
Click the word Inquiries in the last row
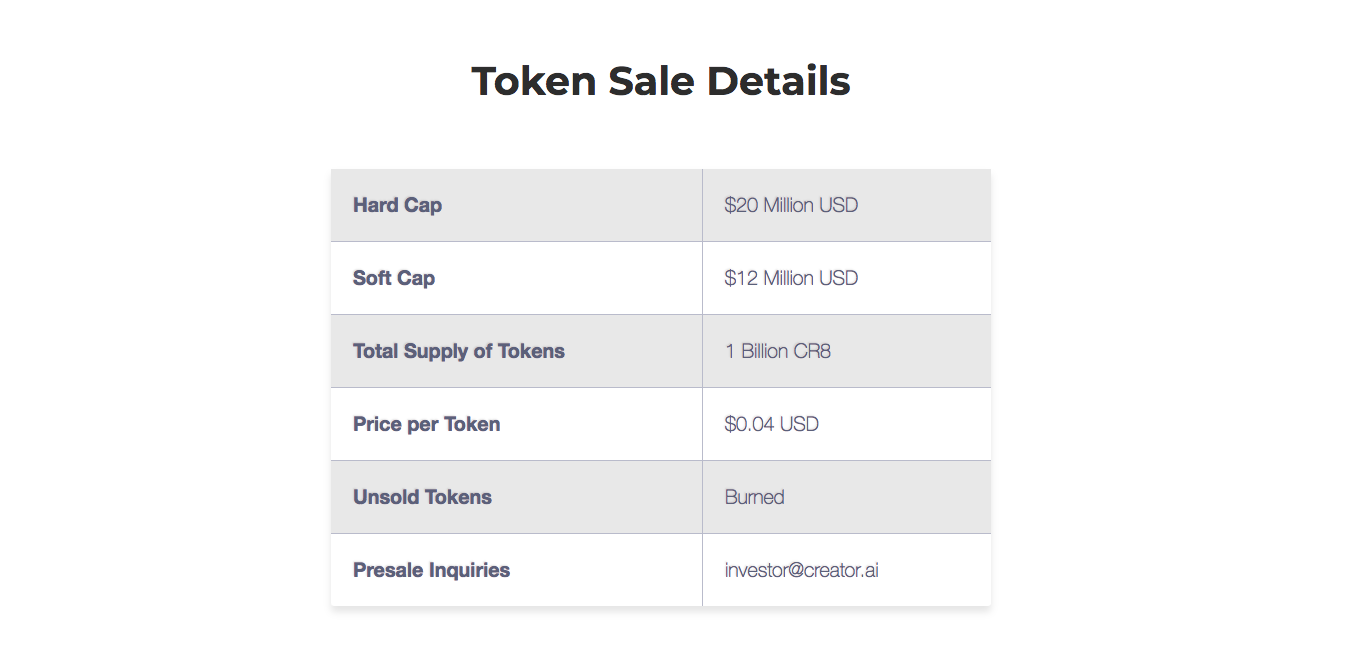(x=469, y=570)
